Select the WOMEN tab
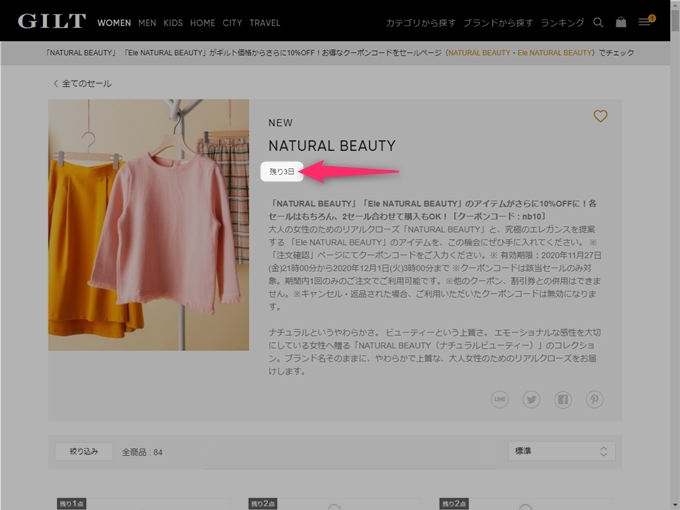Screen dimensions: 680x510 114,23
